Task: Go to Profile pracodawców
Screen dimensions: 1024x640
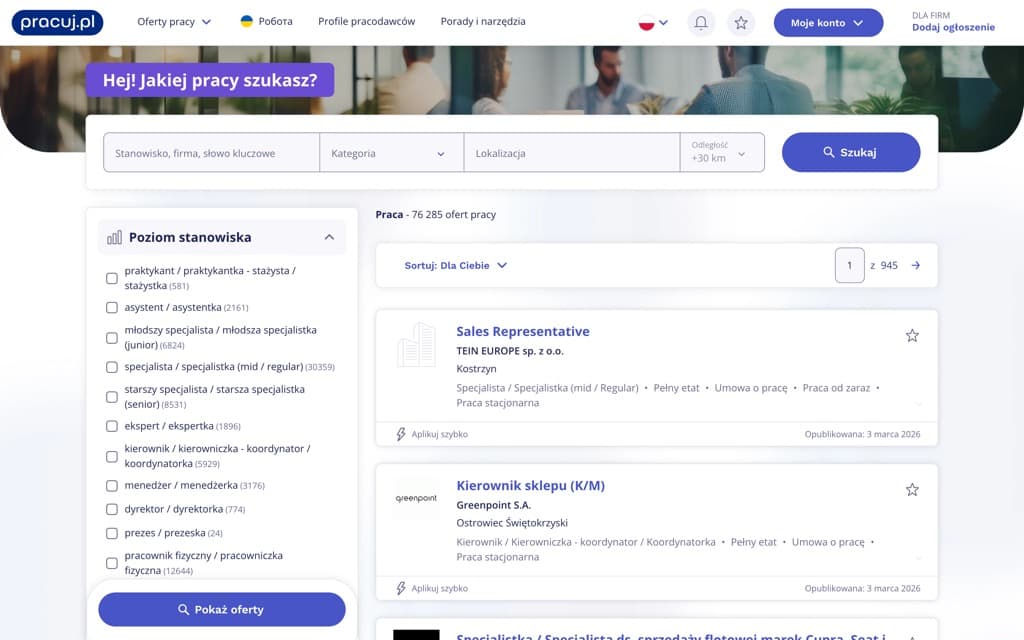Action: [366, 21]
